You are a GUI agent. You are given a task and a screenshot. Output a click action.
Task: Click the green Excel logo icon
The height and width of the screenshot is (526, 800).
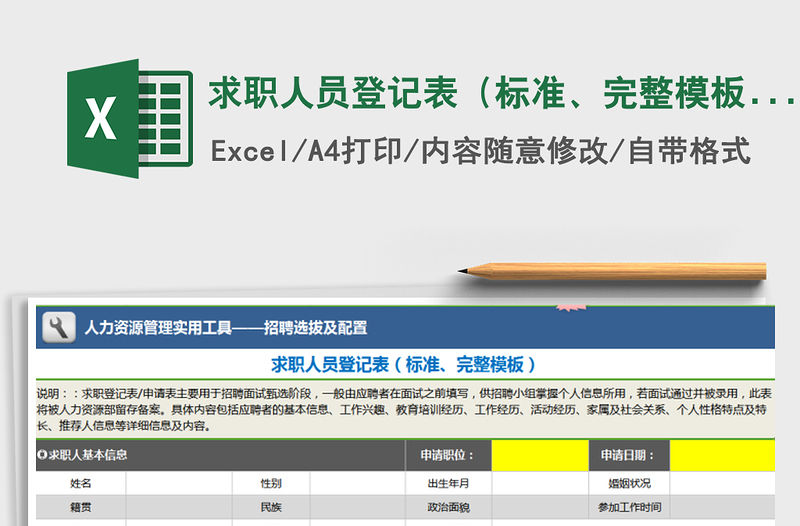(x=128, y=119)
